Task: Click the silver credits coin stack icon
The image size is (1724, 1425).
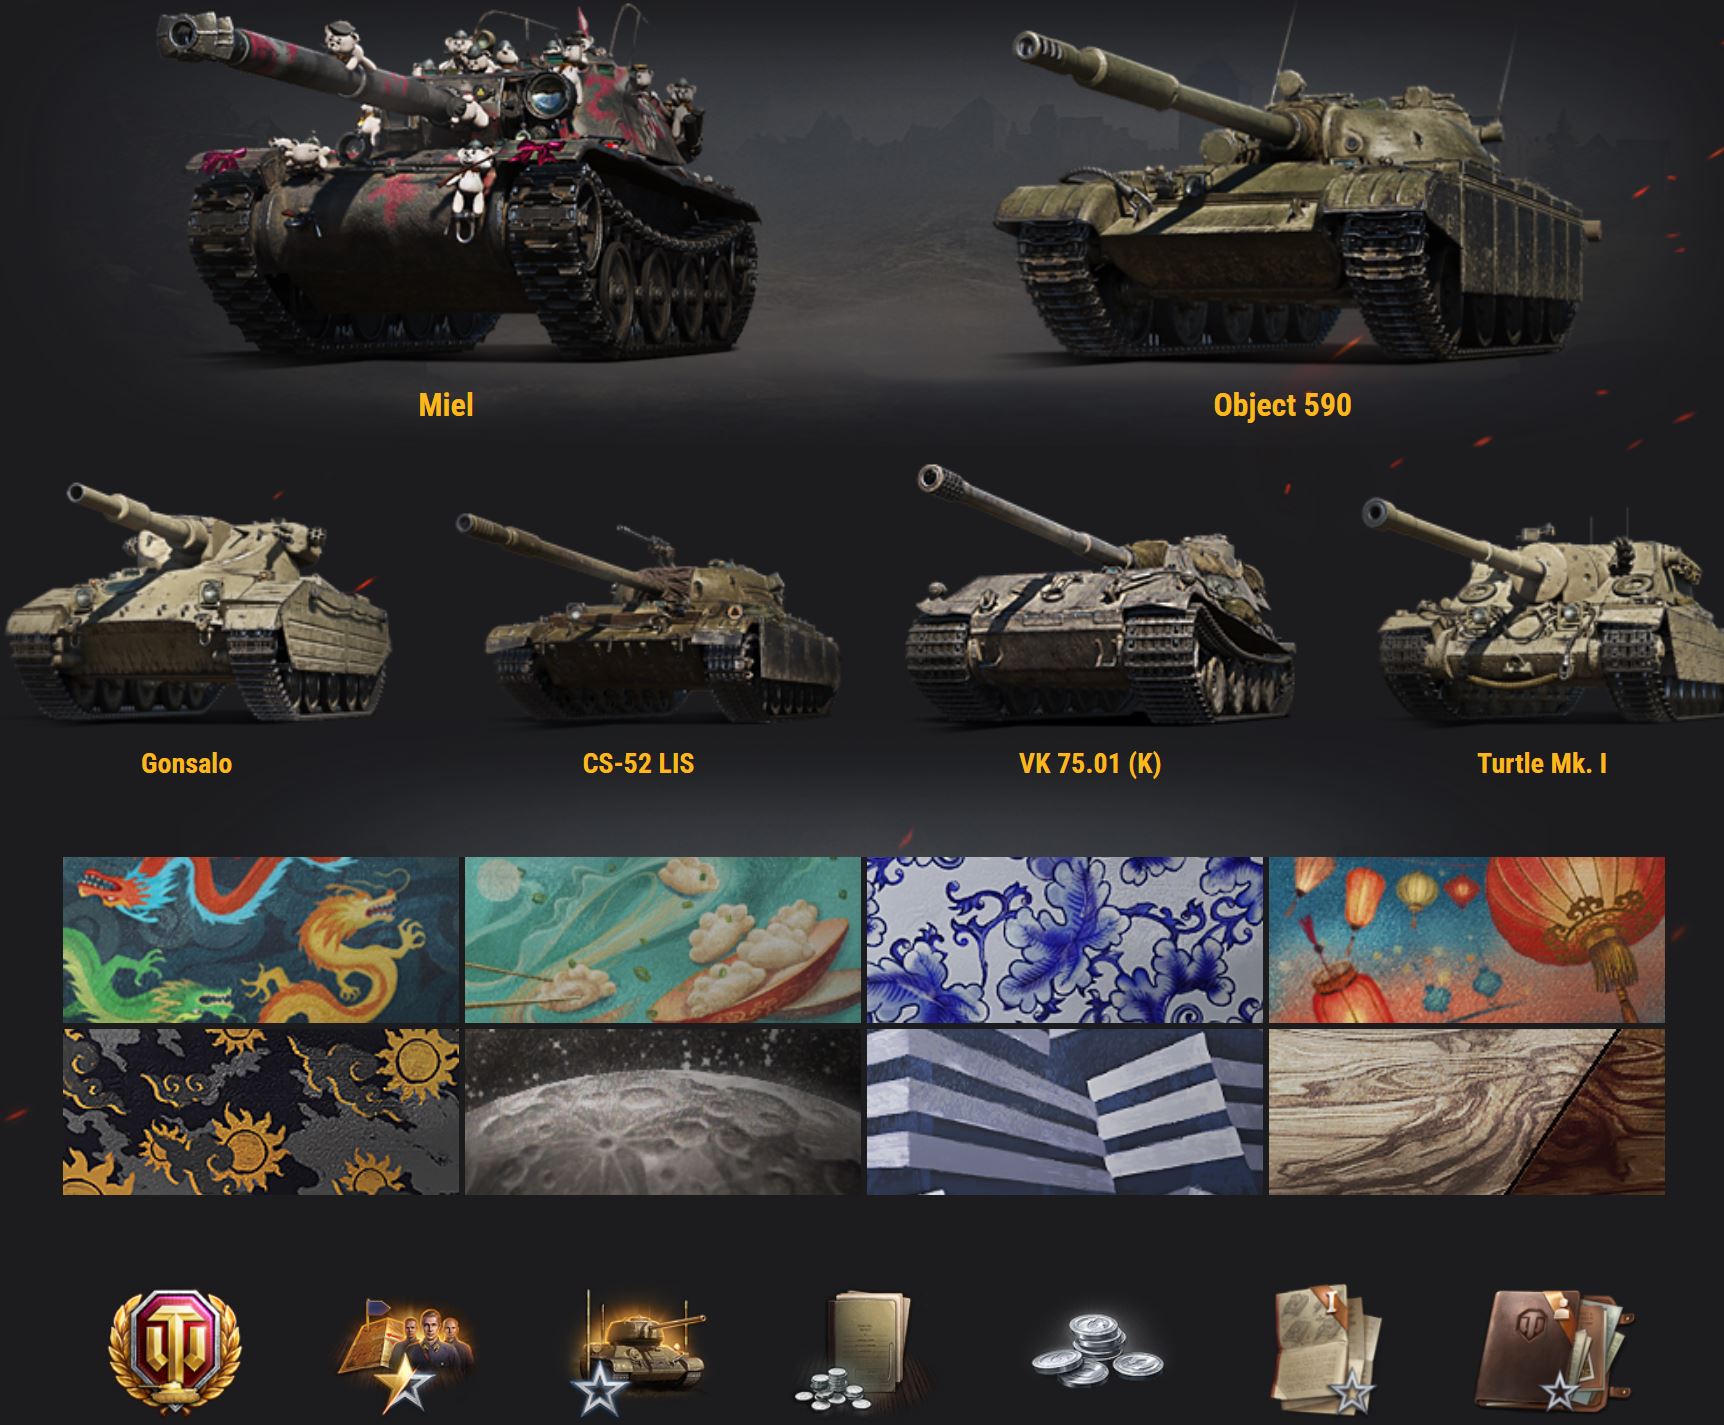Action: [1097, 1352]
